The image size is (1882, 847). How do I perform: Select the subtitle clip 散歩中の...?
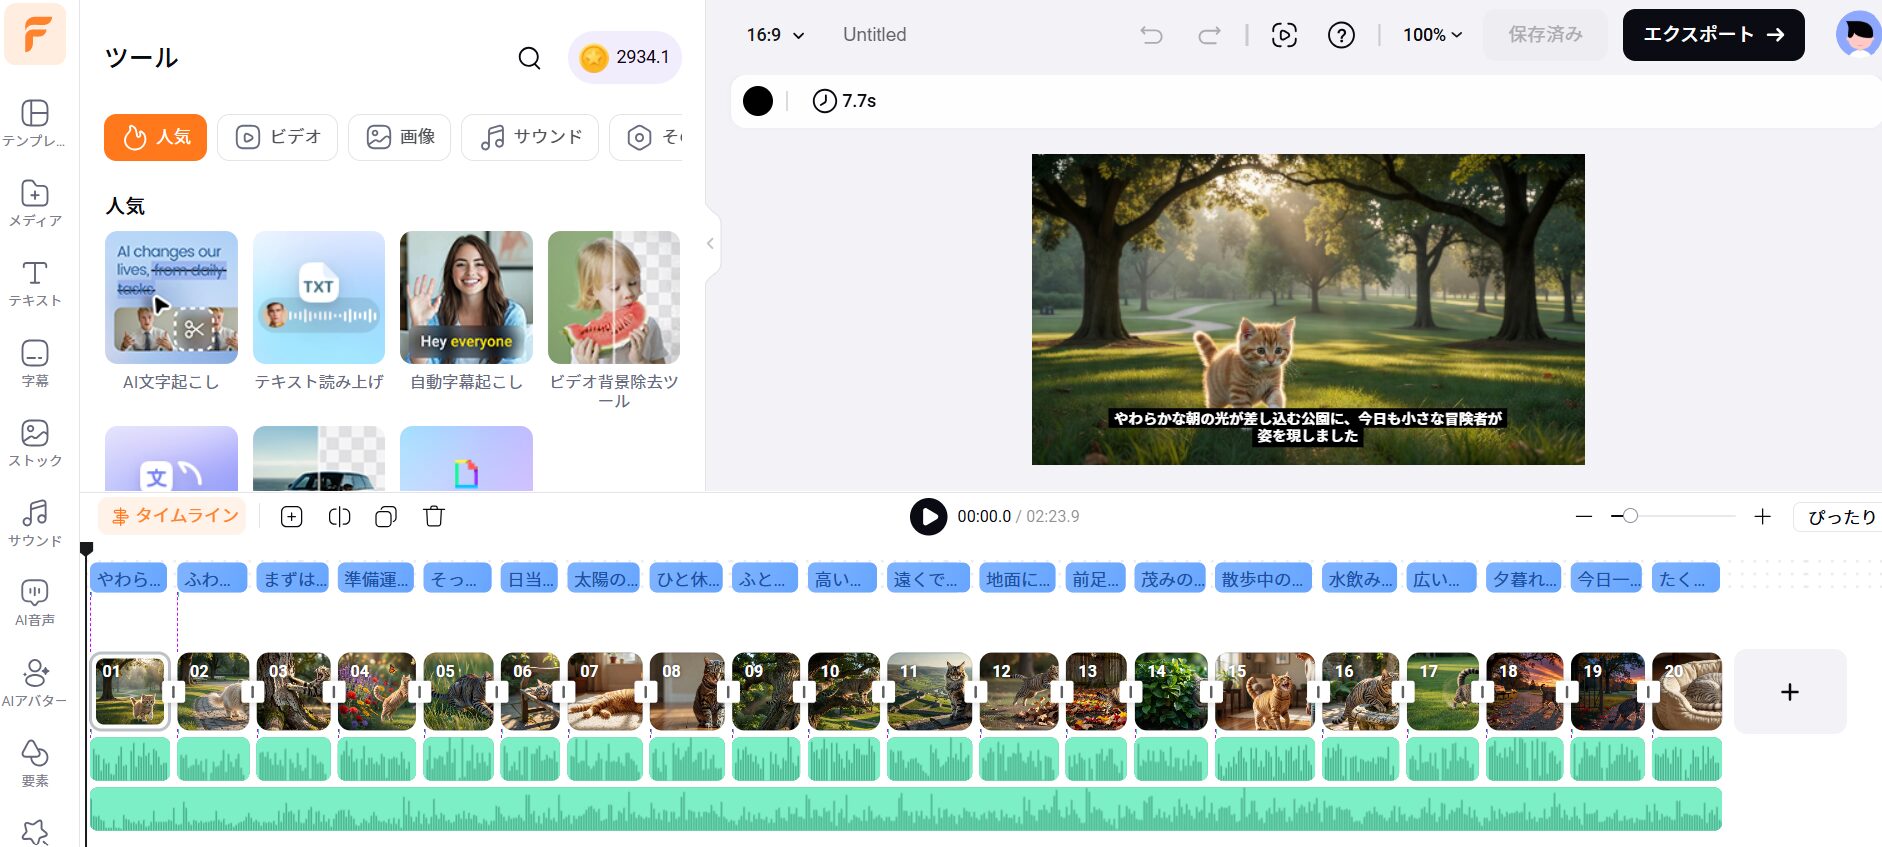tap(1263, 578)
